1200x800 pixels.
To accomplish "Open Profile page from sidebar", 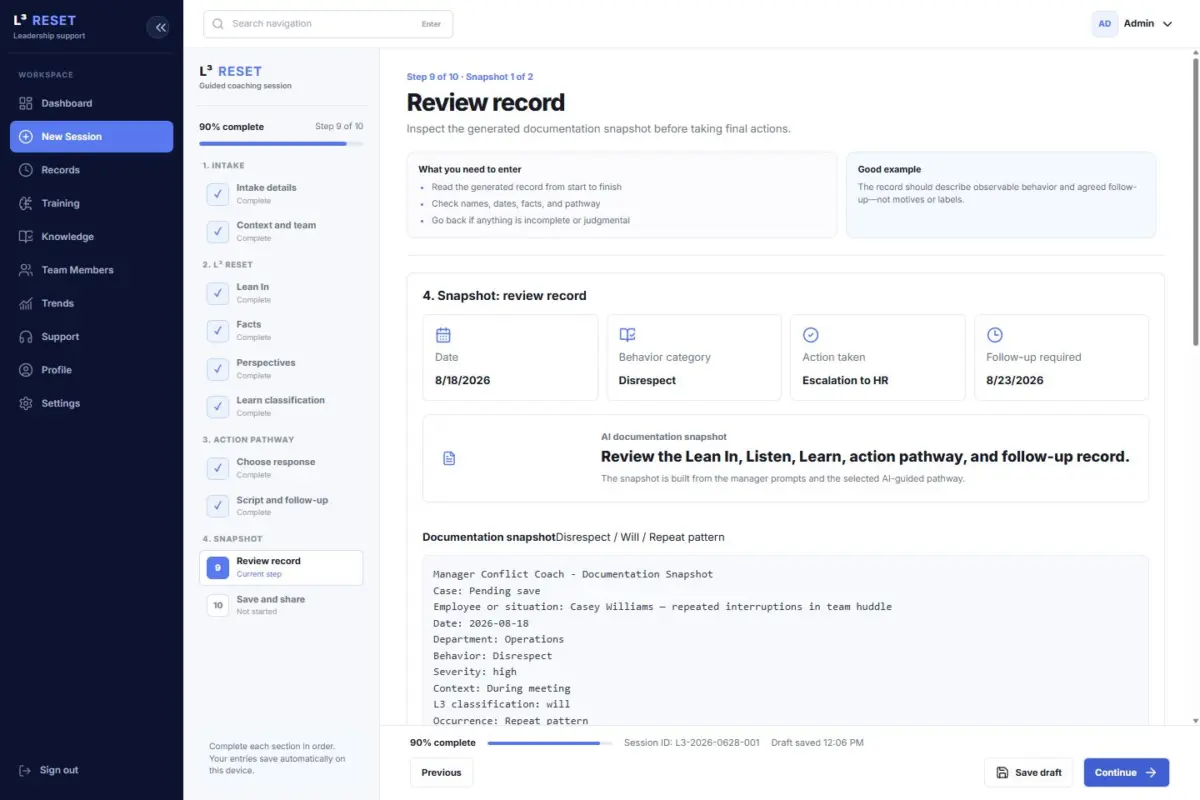I will [91, 370].
